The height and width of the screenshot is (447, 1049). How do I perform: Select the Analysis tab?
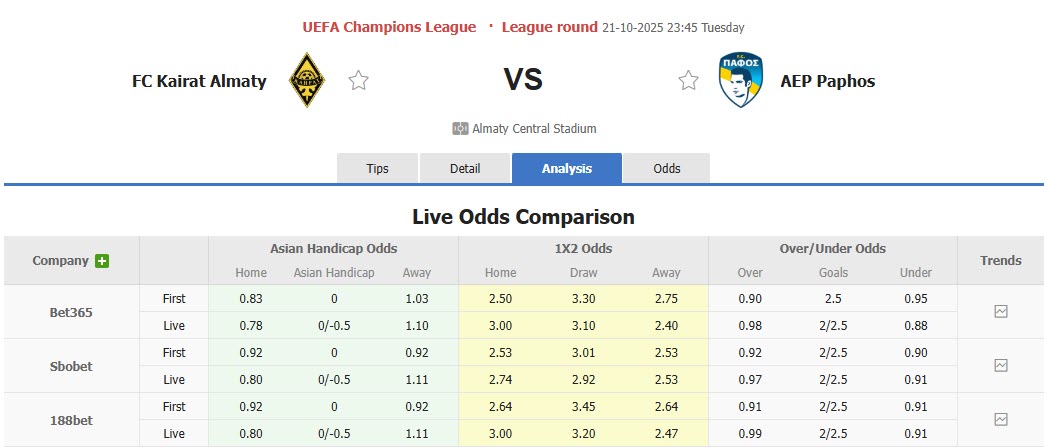click(x=567, y=168)
